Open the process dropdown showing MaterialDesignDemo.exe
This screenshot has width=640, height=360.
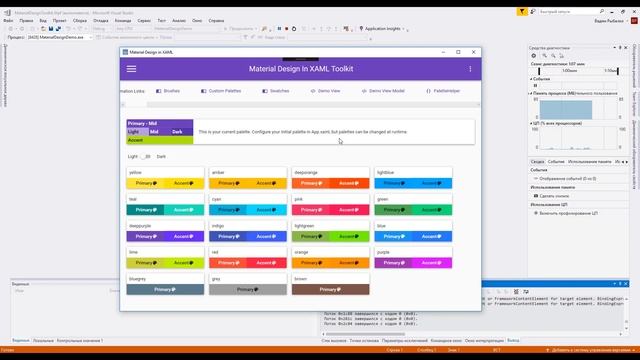[60, 37]
